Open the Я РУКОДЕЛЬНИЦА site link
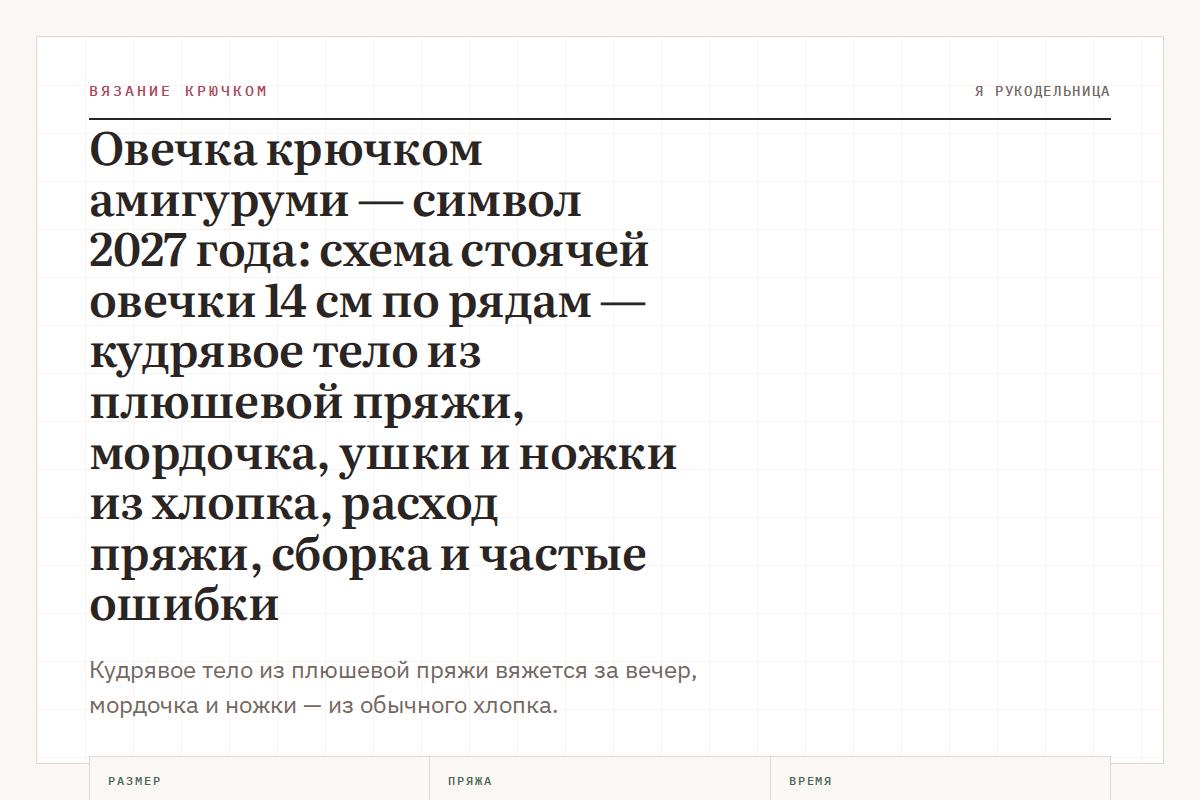 pos(1042,91)
